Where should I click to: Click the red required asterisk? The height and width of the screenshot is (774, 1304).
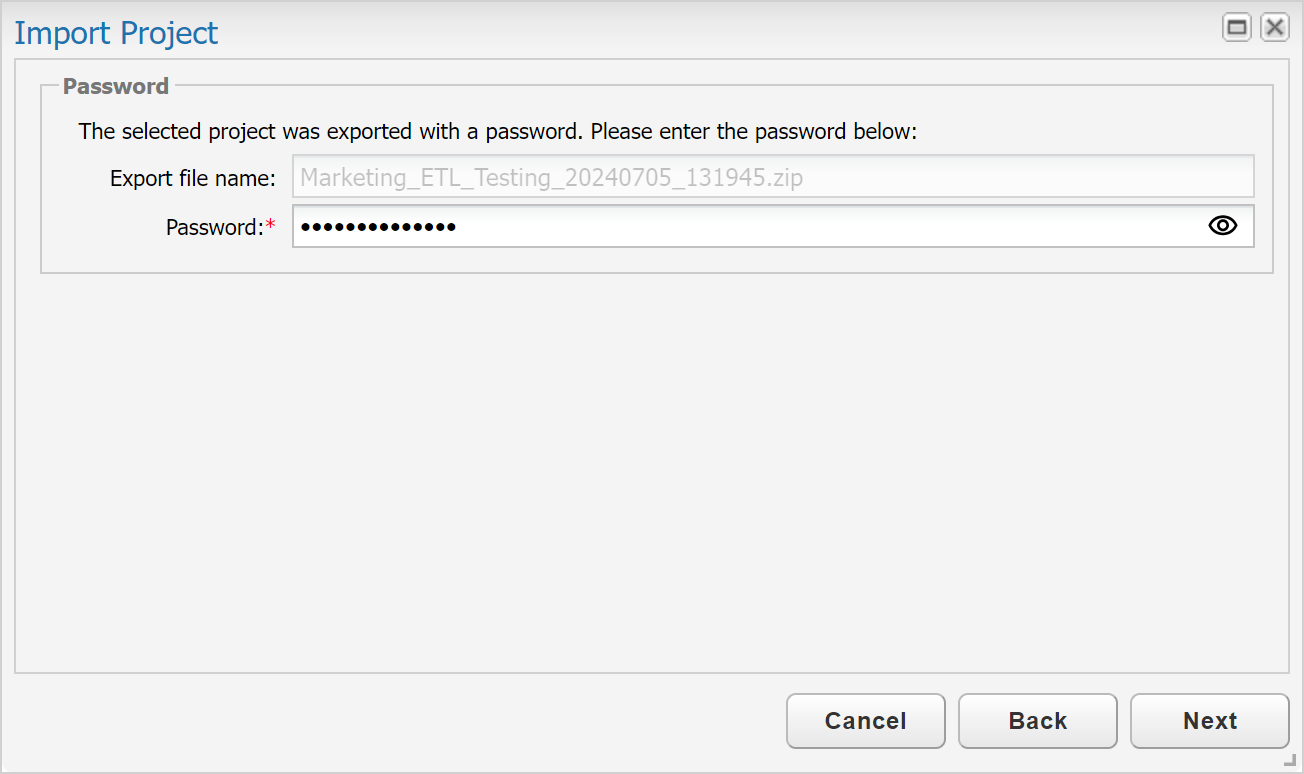coord(270,226)
